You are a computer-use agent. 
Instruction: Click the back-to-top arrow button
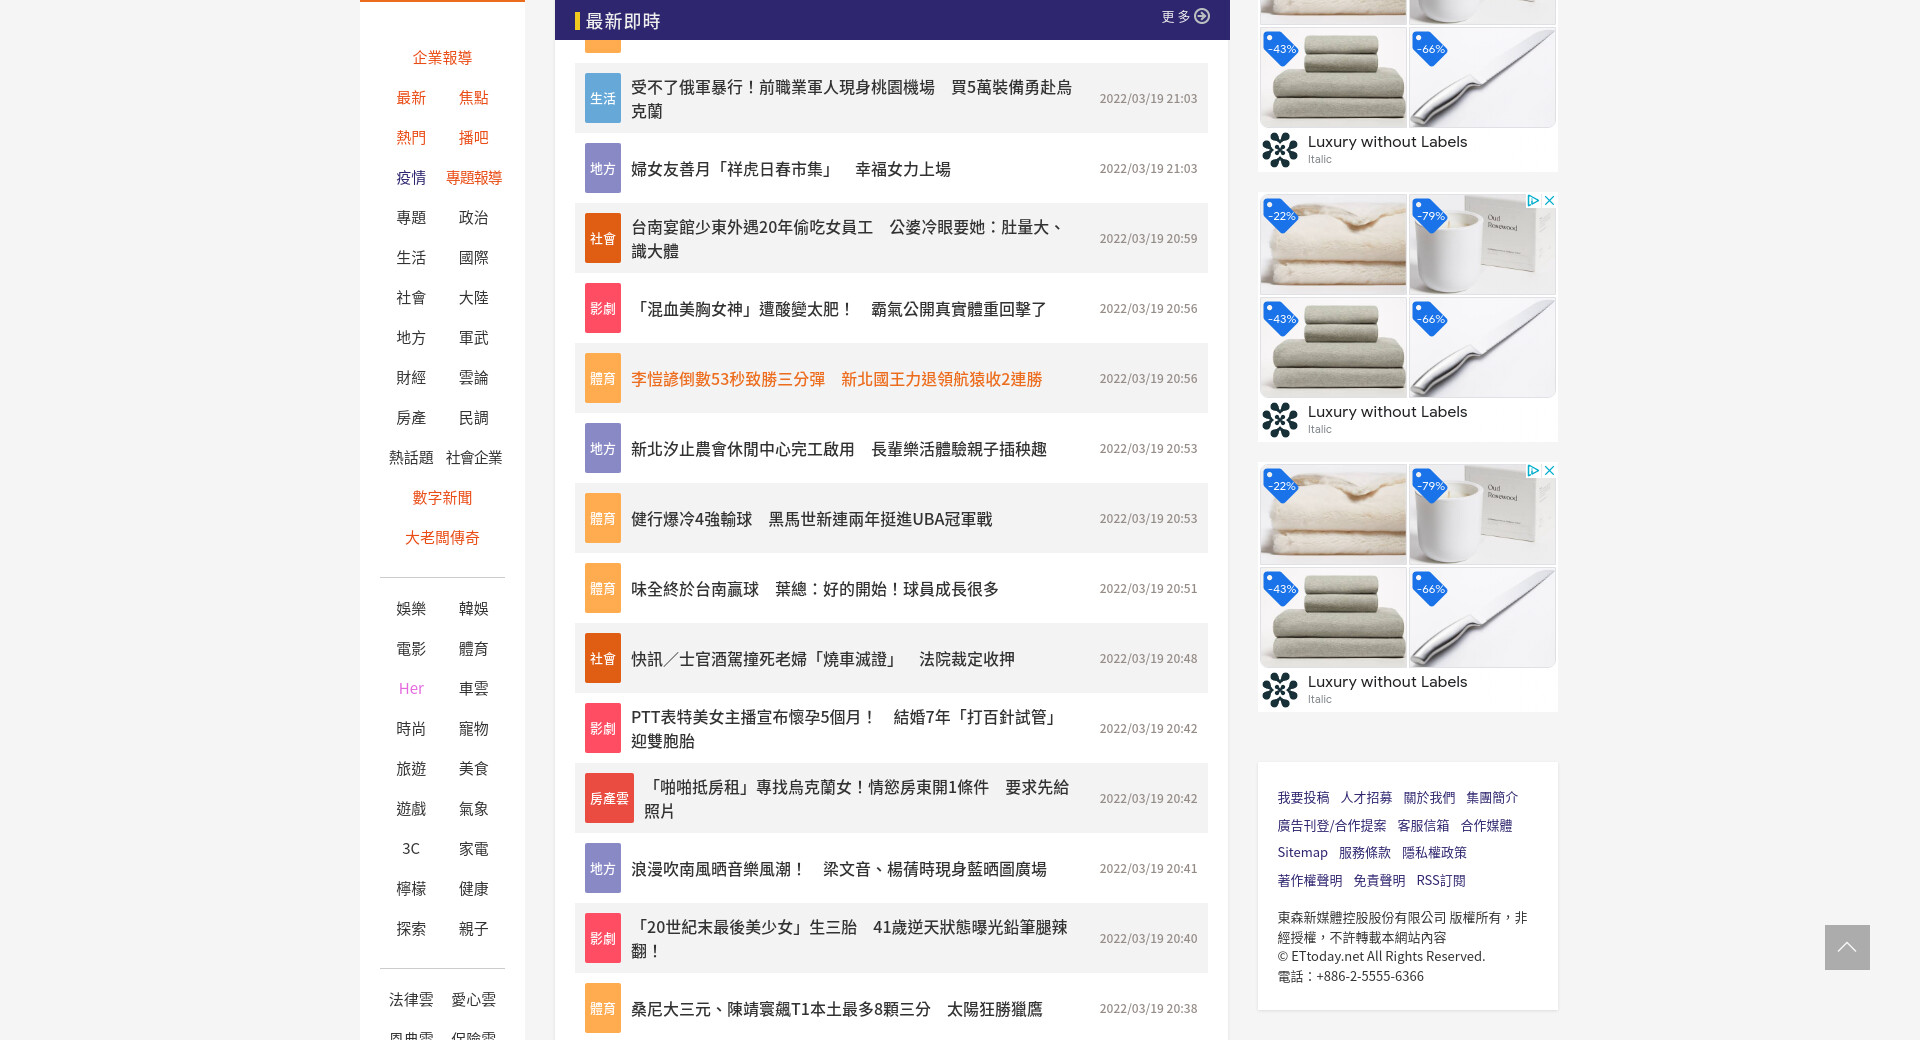[x=1846, y=947]
